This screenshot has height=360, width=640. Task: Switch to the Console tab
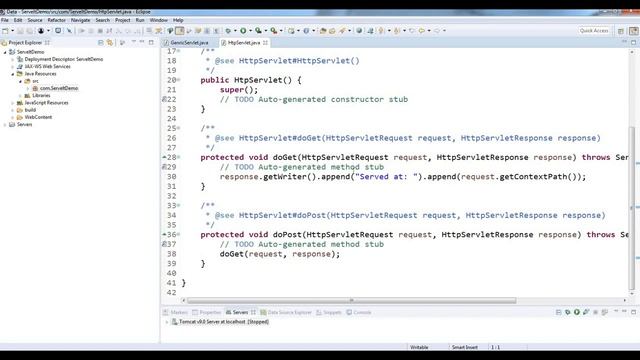pos(359,312)
